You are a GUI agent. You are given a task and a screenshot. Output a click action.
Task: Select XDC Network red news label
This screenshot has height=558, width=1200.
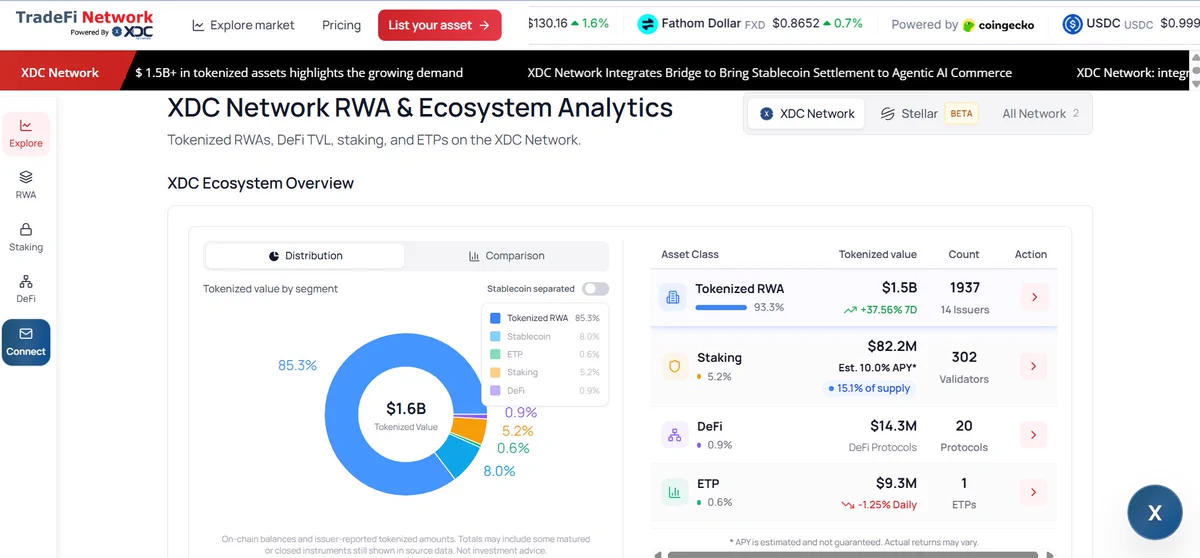click(60, 72)
